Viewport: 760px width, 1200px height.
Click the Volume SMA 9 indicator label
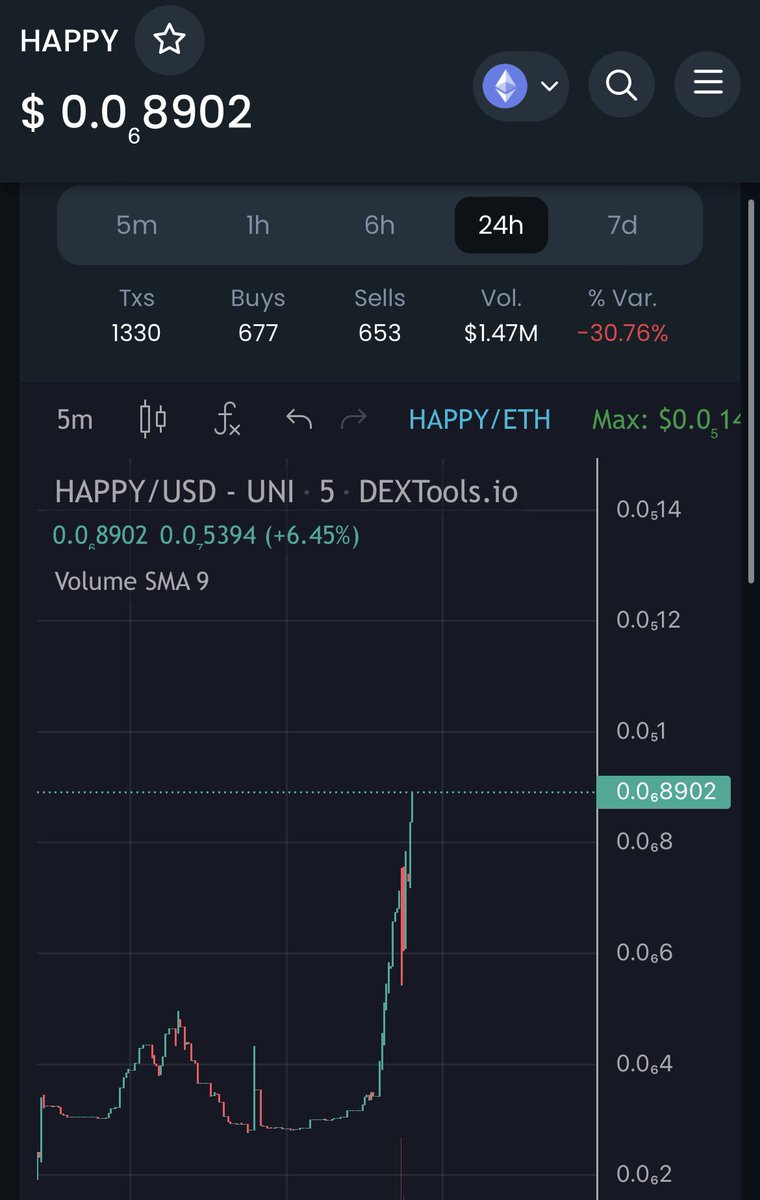pyautogui.click(x=132, y=581)
